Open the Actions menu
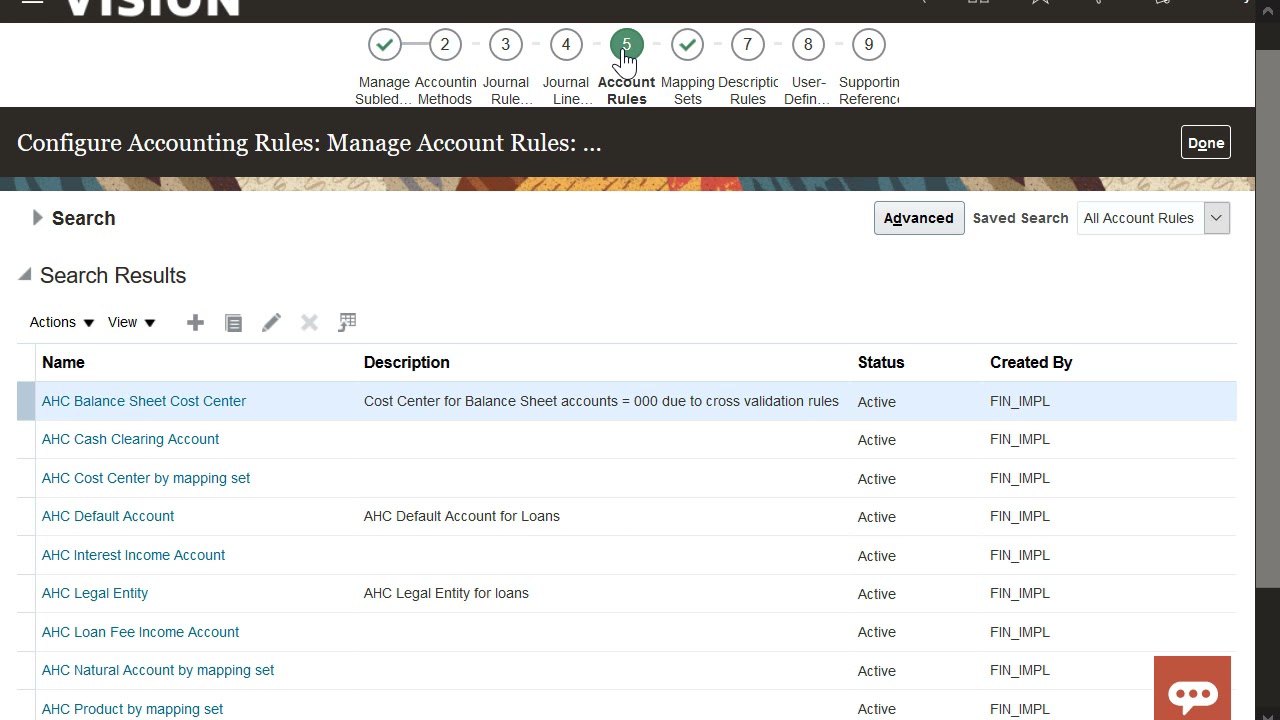Screen dimensions: 1280x720 (x=61, y=322)
